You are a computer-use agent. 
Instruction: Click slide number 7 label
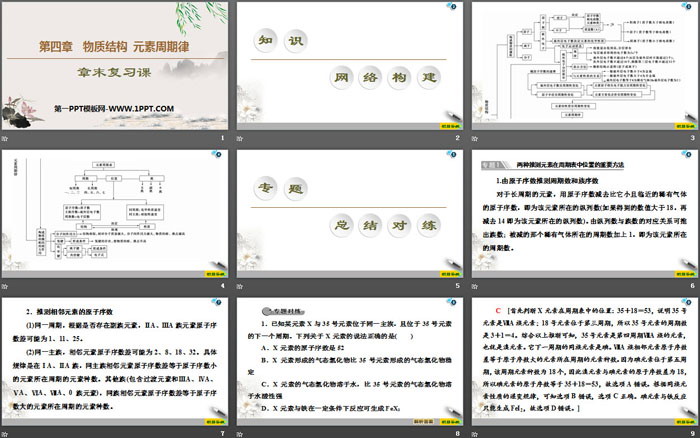tap(223, 434)
